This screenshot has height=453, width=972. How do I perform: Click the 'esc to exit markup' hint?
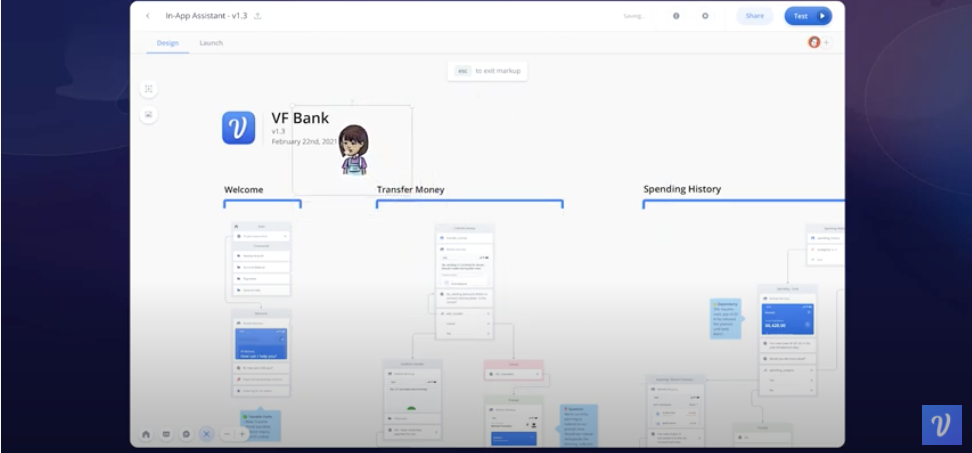pyautogui.click(x=487, y=71)
